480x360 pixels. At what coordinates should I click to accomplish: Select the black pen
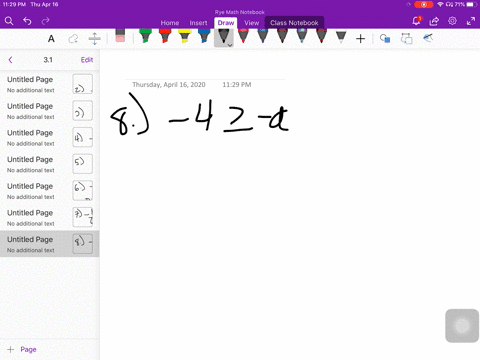click(223, 37)
